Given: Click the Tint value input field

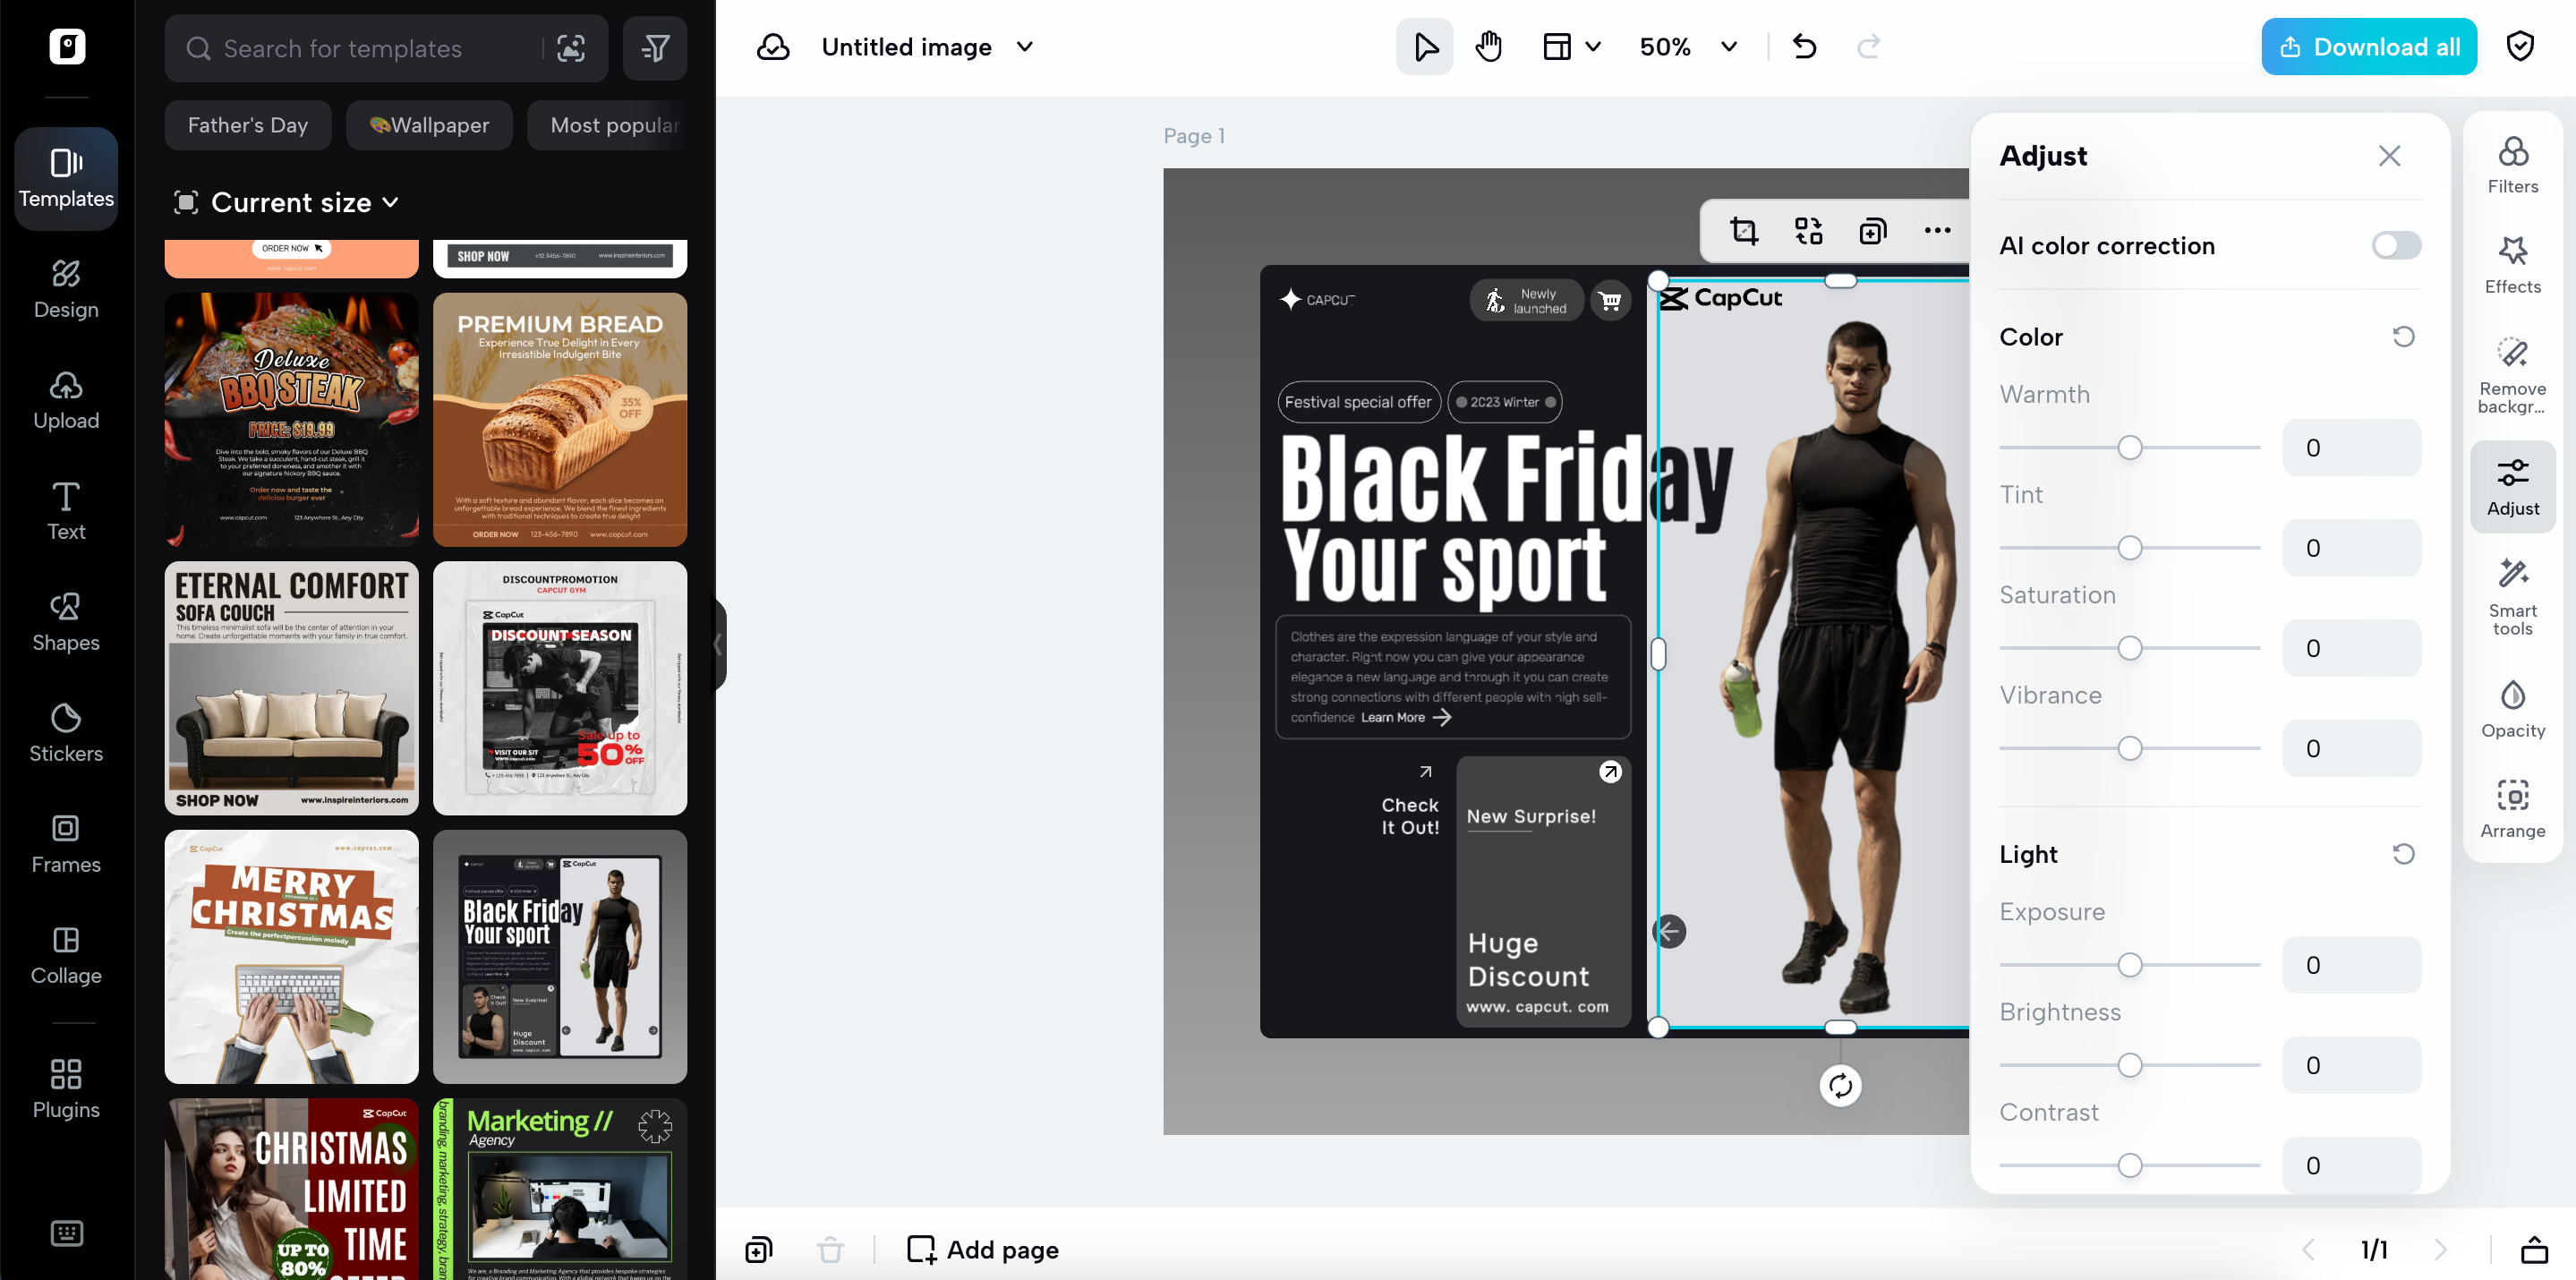Looking at the screenshot, I should pyautogui.click(x=2352, y=548).
